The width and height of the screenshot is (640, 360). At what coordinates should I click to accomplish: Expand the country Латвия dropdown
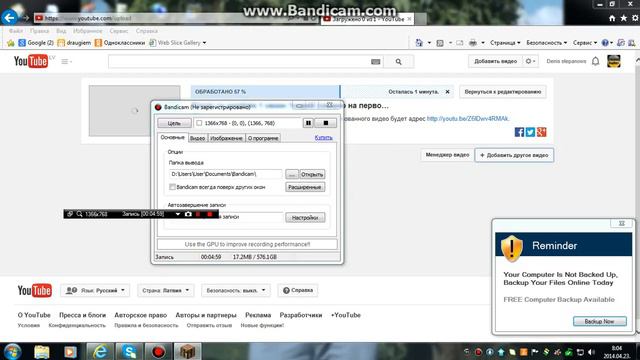[x=165, y=291]
